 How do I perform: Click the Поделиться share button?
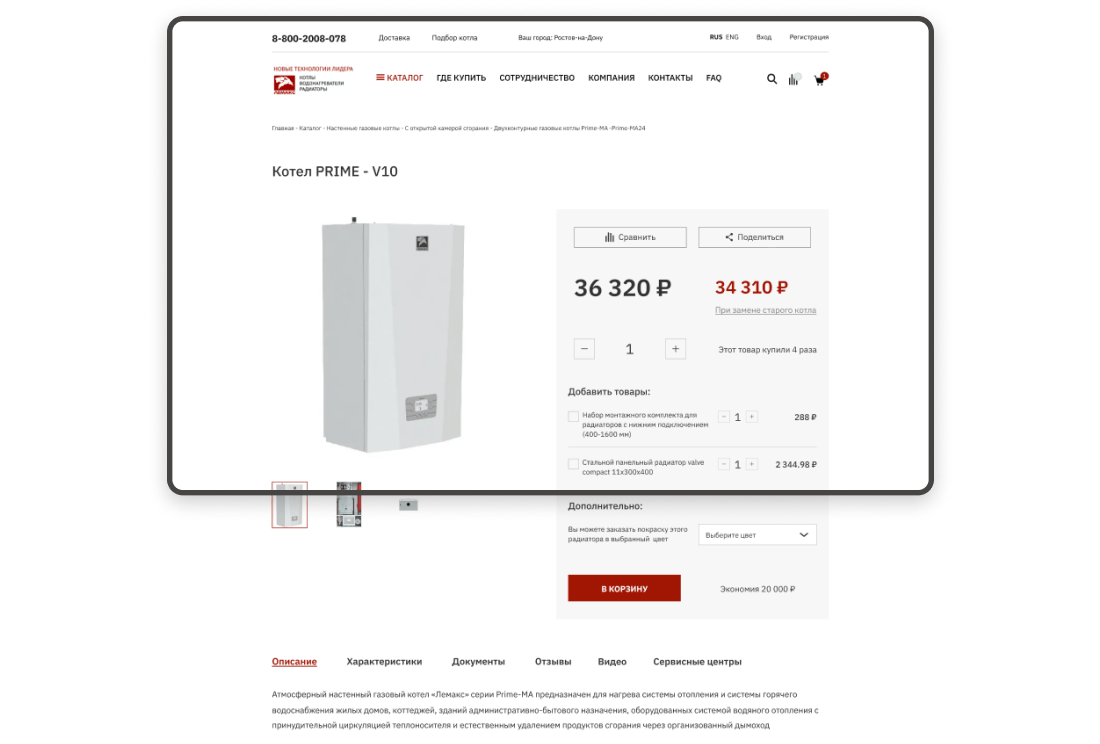click(754, 237)
